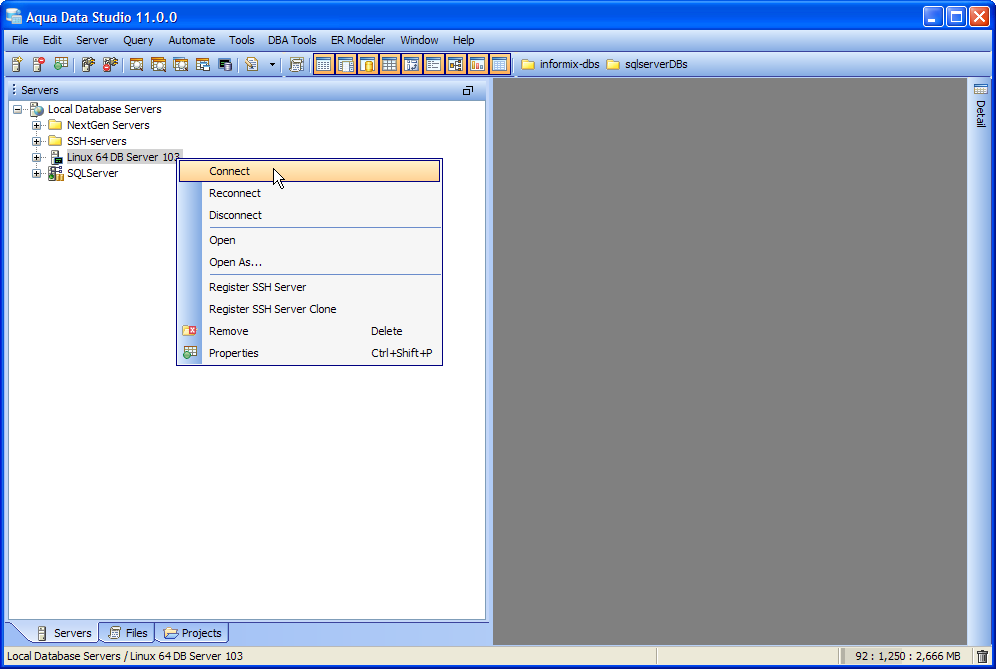Select Local Database Servers tree root
Image resolution: width=996 pixels, height=669 pixels.
pyautogui.click(x=104, y=109)
